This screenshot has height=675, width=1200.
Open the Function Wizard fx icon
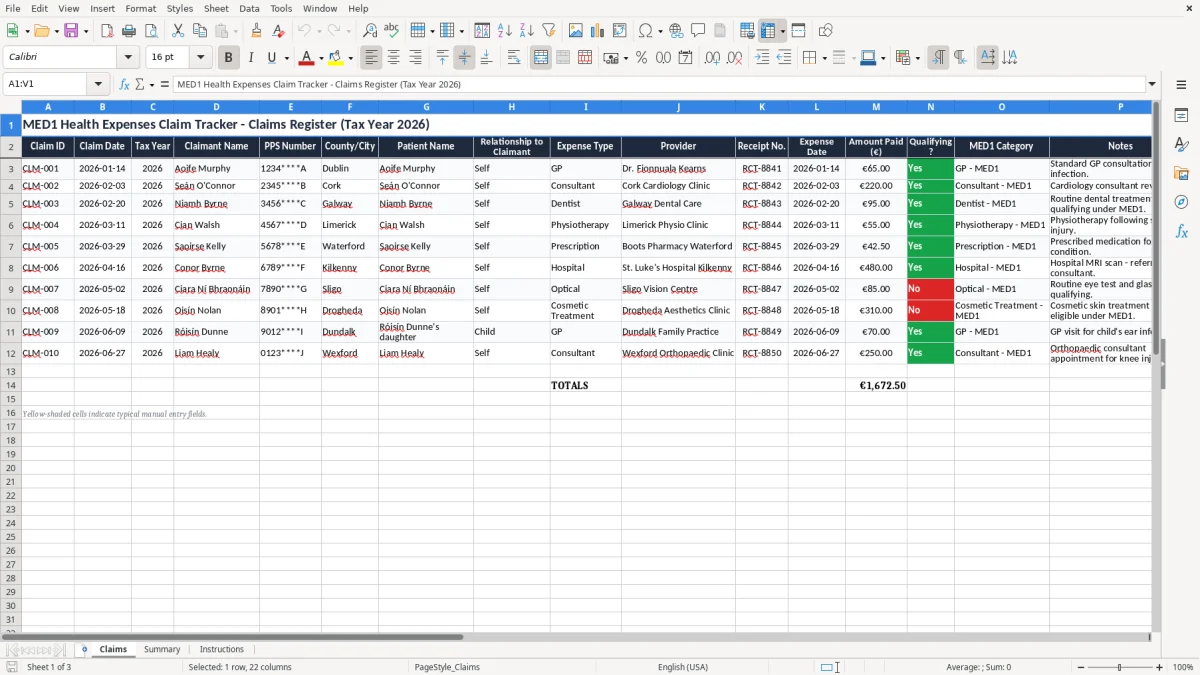(x=124, y=85)
